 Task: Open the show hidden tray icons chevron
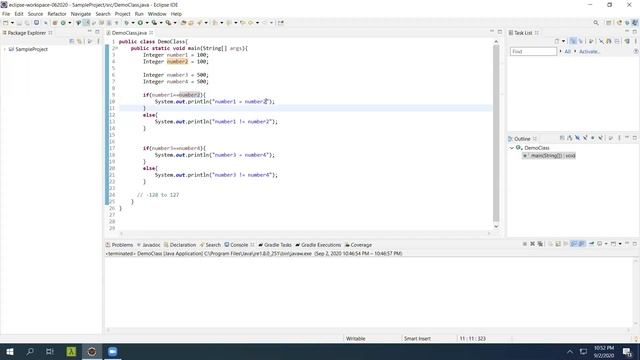(570, 351)
